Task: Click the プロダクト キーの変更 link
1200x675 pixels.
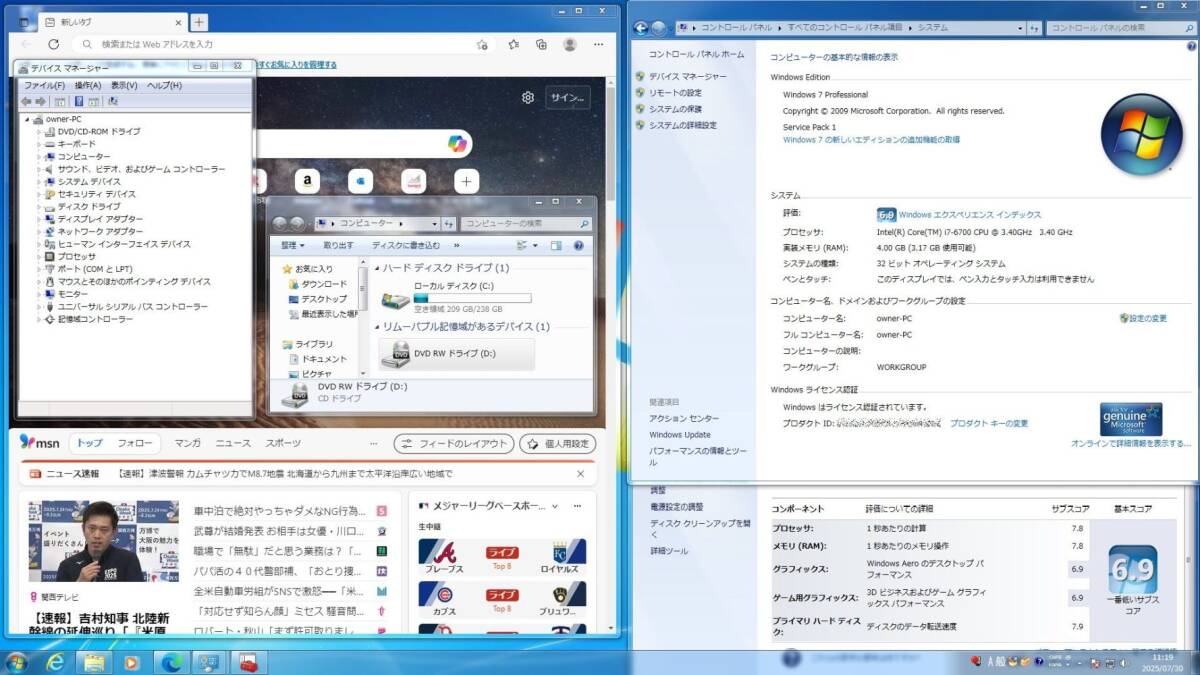Action: 989,424
